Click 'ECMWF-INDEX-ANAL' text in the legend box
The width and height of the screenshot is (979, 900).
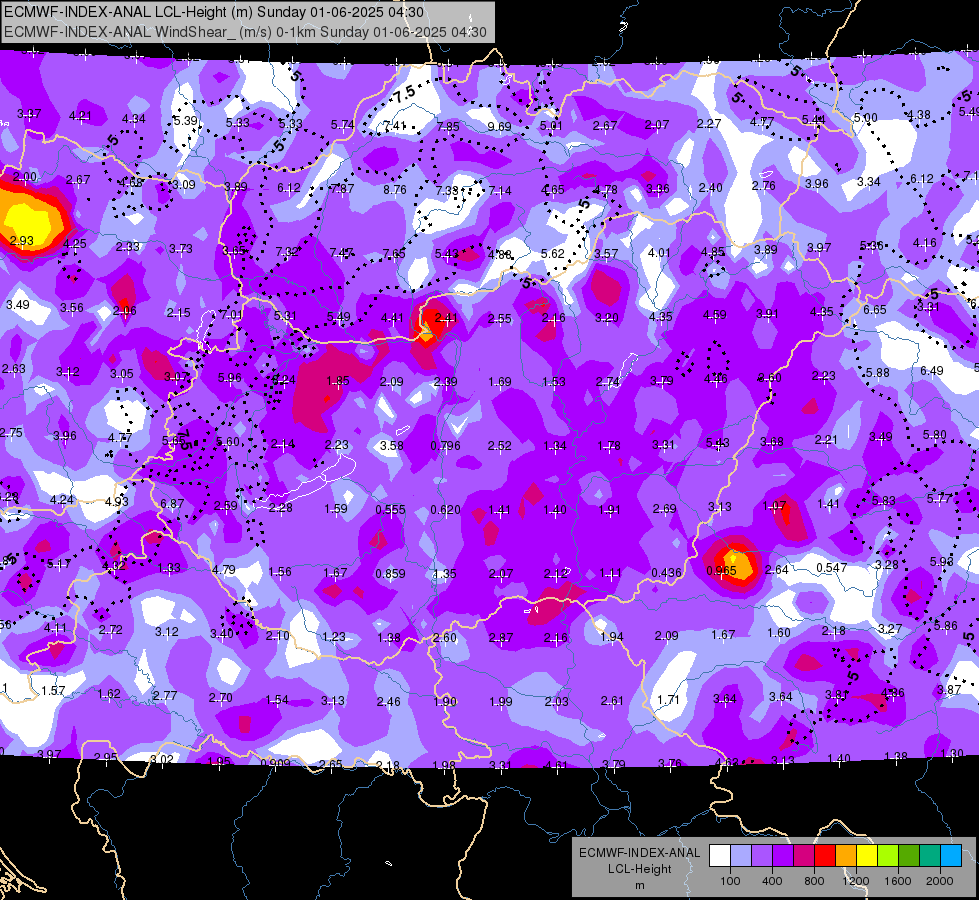[639, 853]
